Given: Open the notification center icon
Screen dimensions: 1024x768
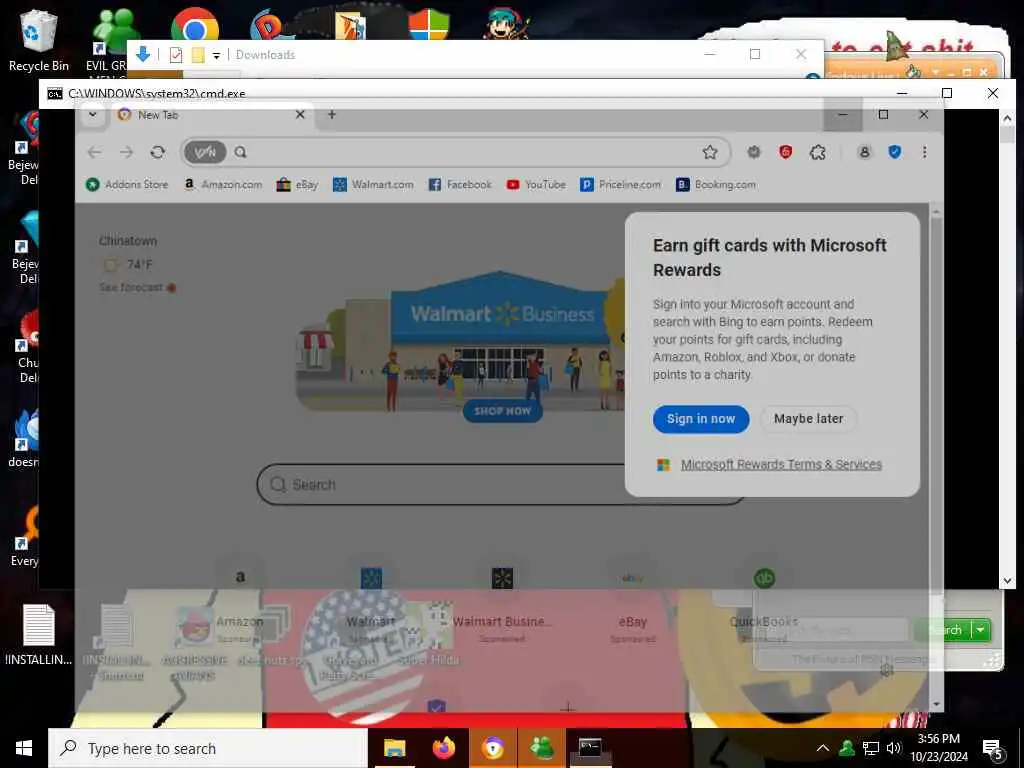Looking at the screenshot, I should coord(993,749).
